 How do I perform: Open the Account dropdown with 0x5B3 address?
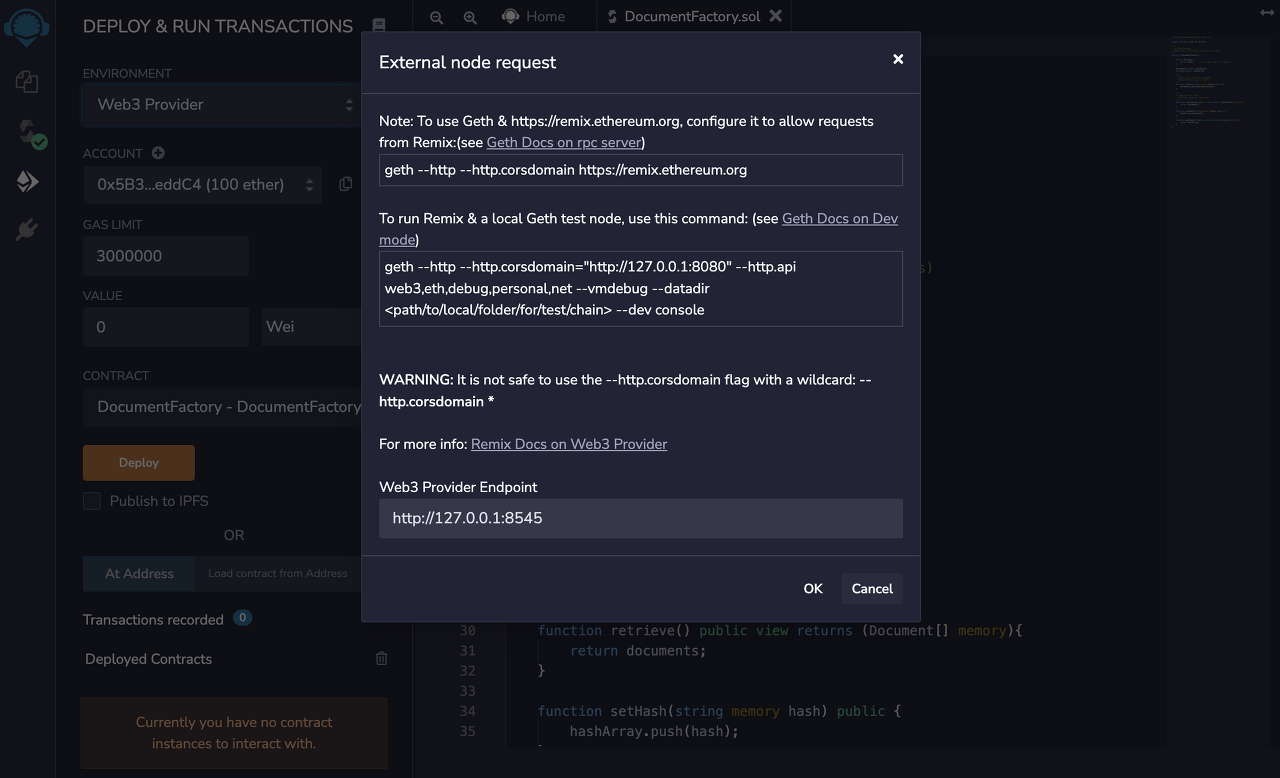pyautogui.click(x=202, y=184)
